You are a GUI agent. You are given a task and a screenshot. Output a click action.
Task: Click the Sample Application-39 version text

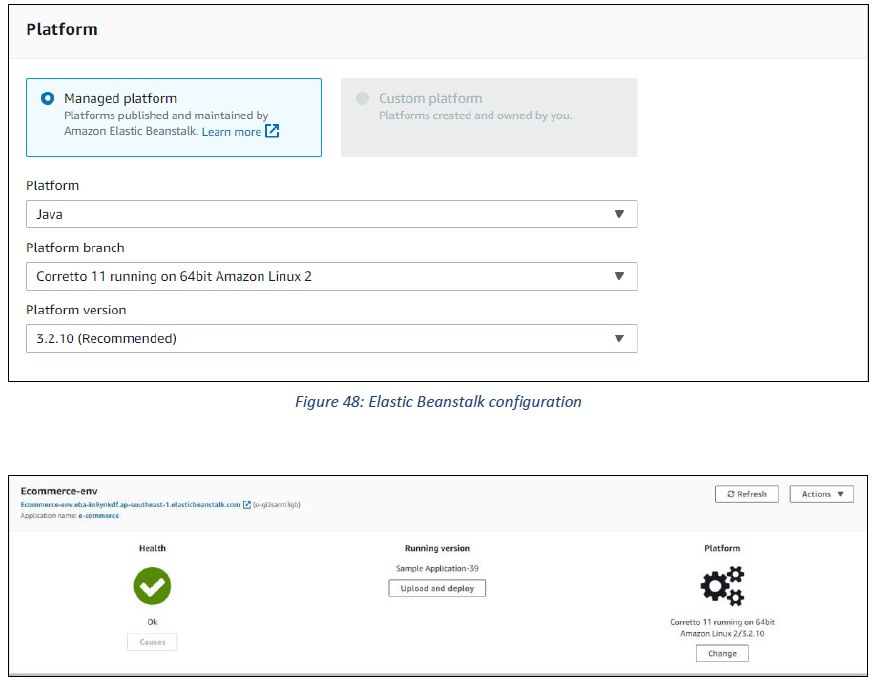pyautogui.click(x=437, y=569)
